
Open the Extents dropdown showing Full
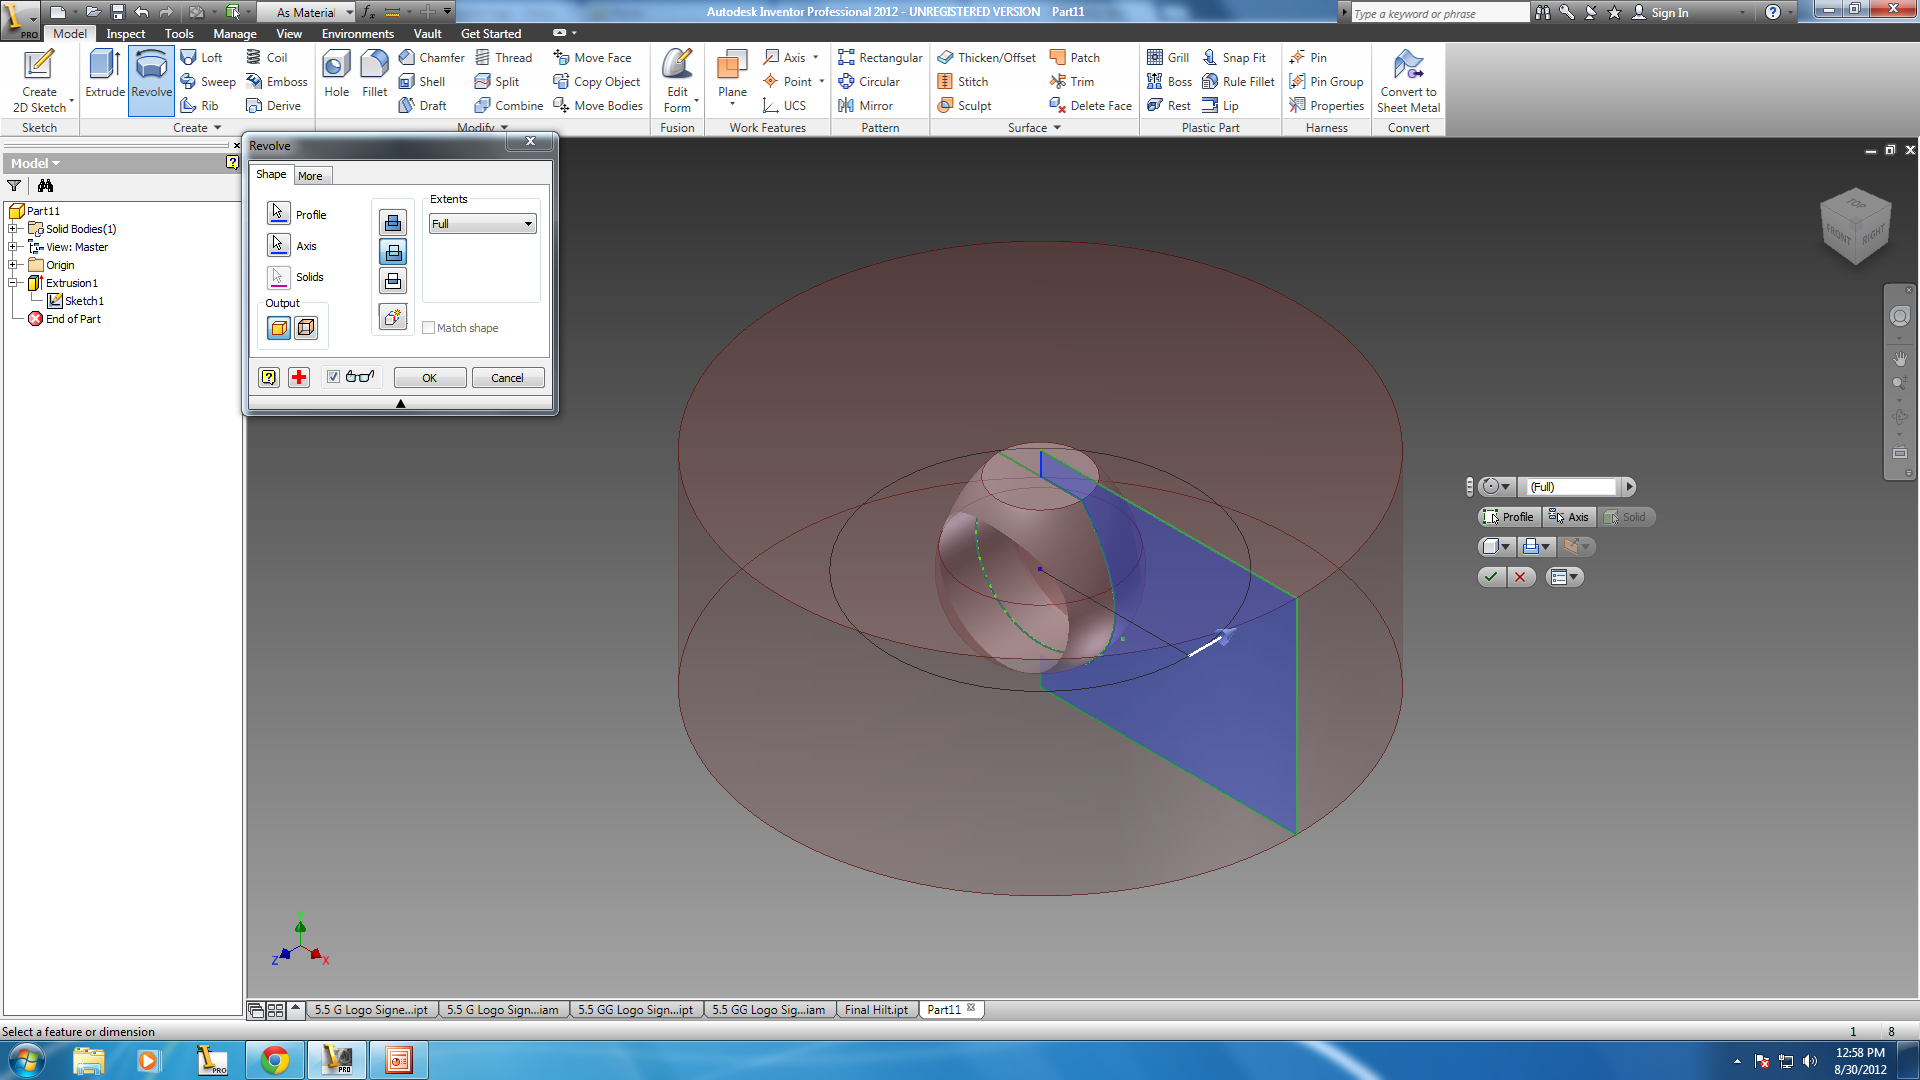(x=483, y=224)
